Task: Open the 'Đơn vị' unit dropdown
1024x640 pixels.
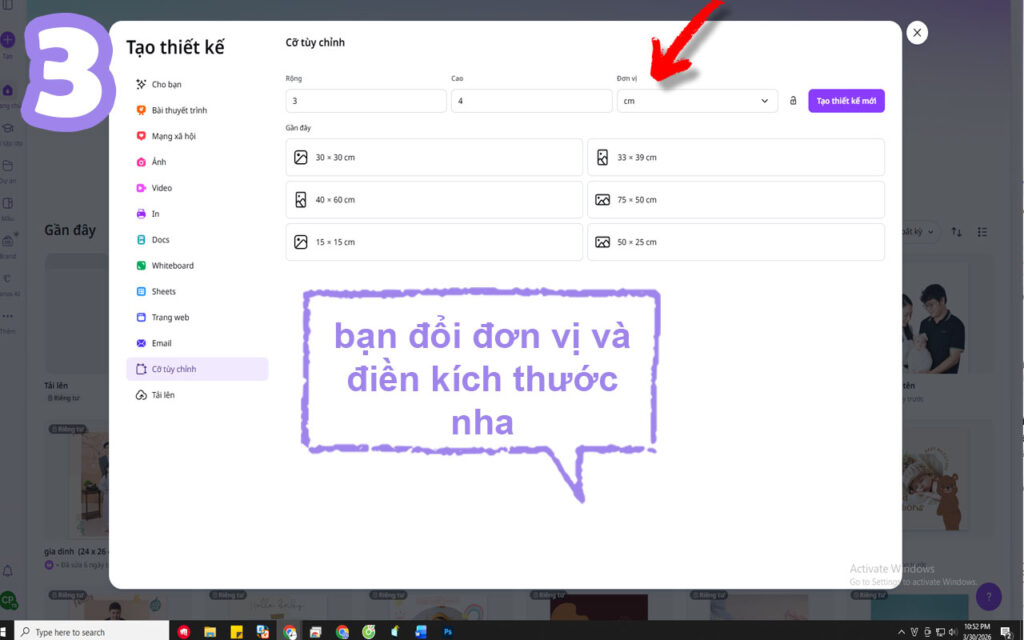Action: (x=697, y=101)
